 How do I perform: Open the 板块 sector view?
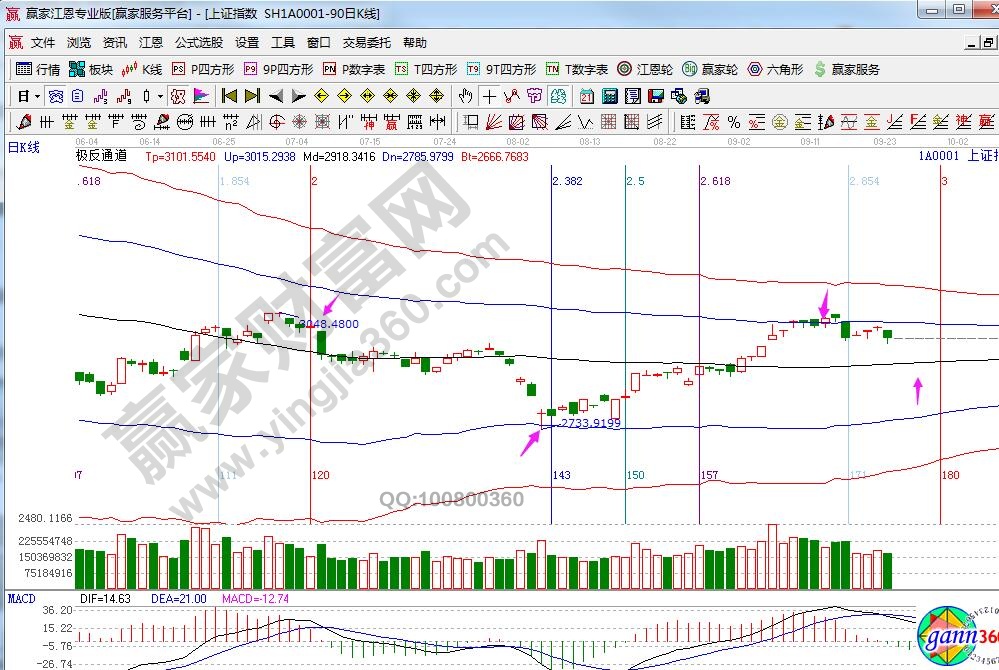pos(90,69)
